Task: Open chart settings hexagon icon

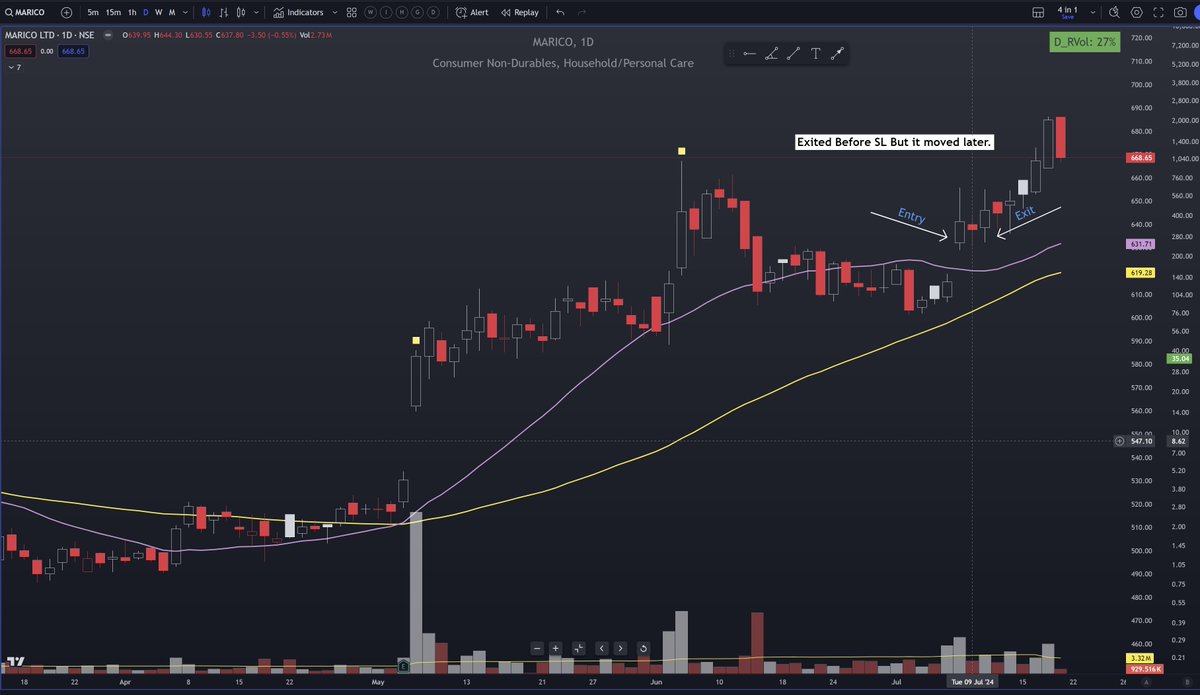Action: click(1136, 13)
